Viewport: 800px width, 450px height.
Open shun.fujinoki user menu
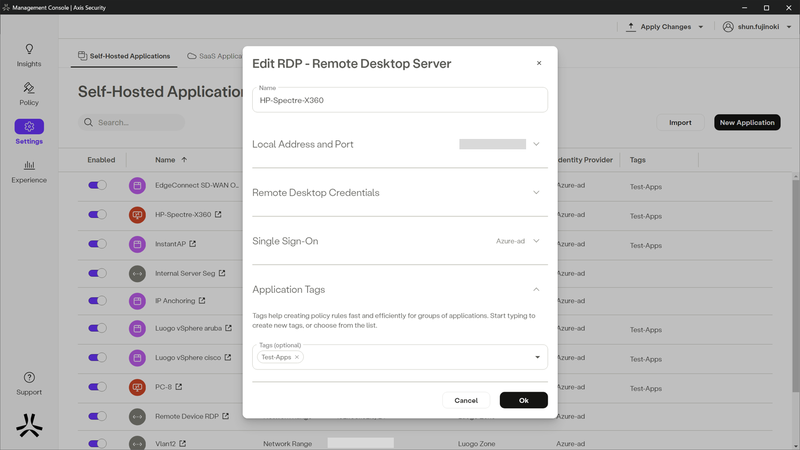[757, 27]
